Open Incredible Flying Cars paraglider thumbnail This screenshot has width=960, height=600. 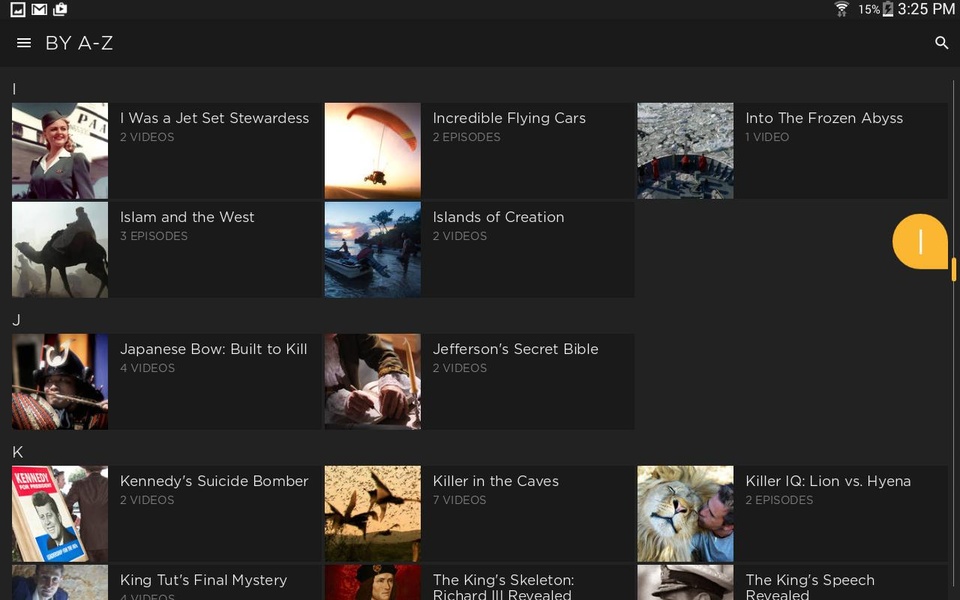[x=373, y=151]
